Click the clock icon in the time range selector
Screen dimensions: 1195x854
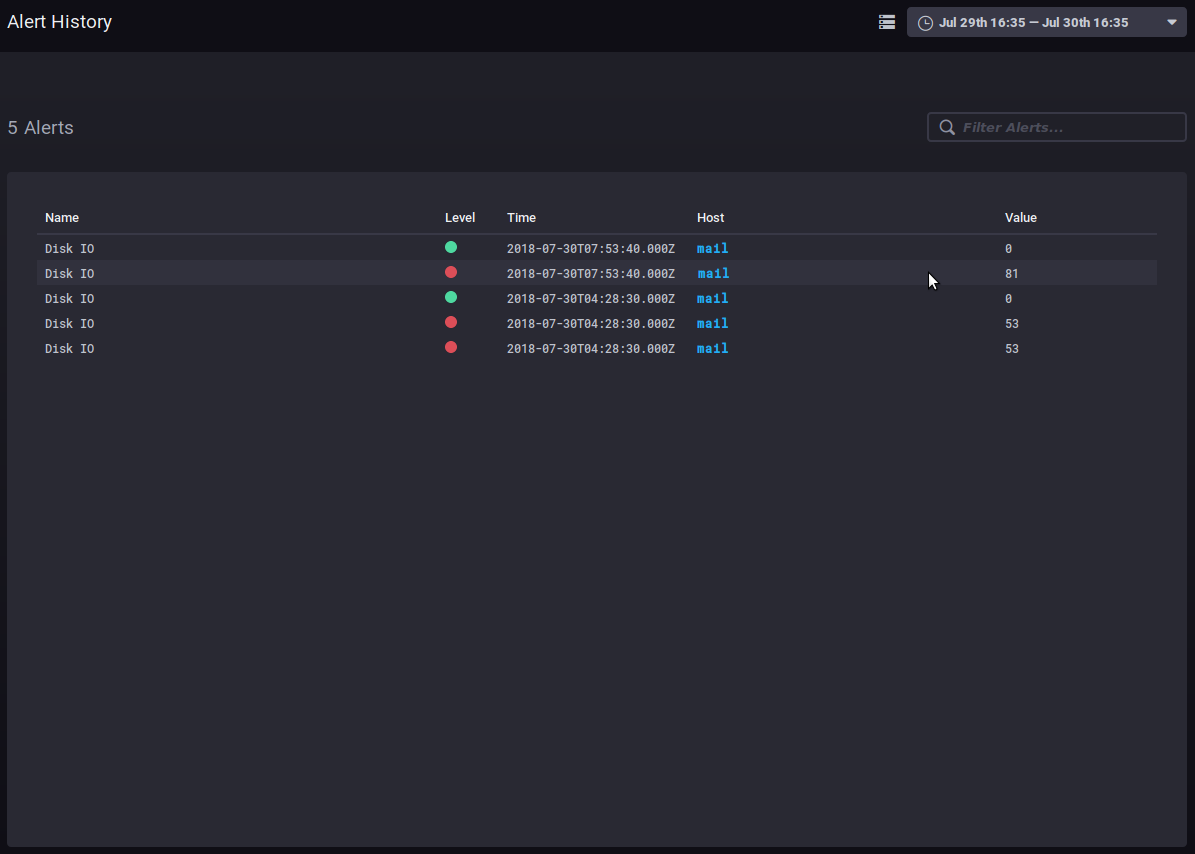pos(925,23)
